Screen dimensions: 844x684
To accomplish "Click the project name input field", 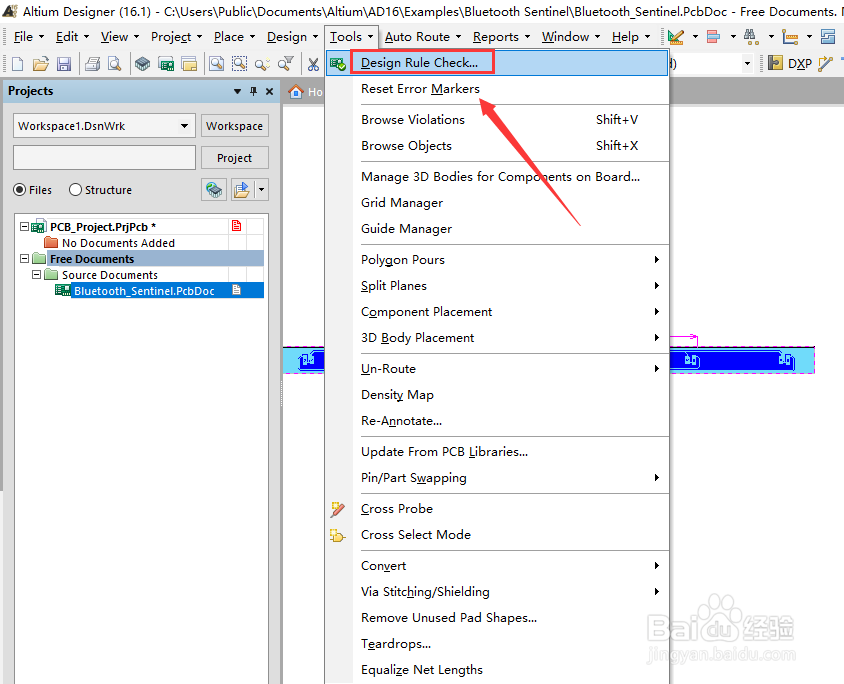I will pyautogui.click(x=104, y=158).
